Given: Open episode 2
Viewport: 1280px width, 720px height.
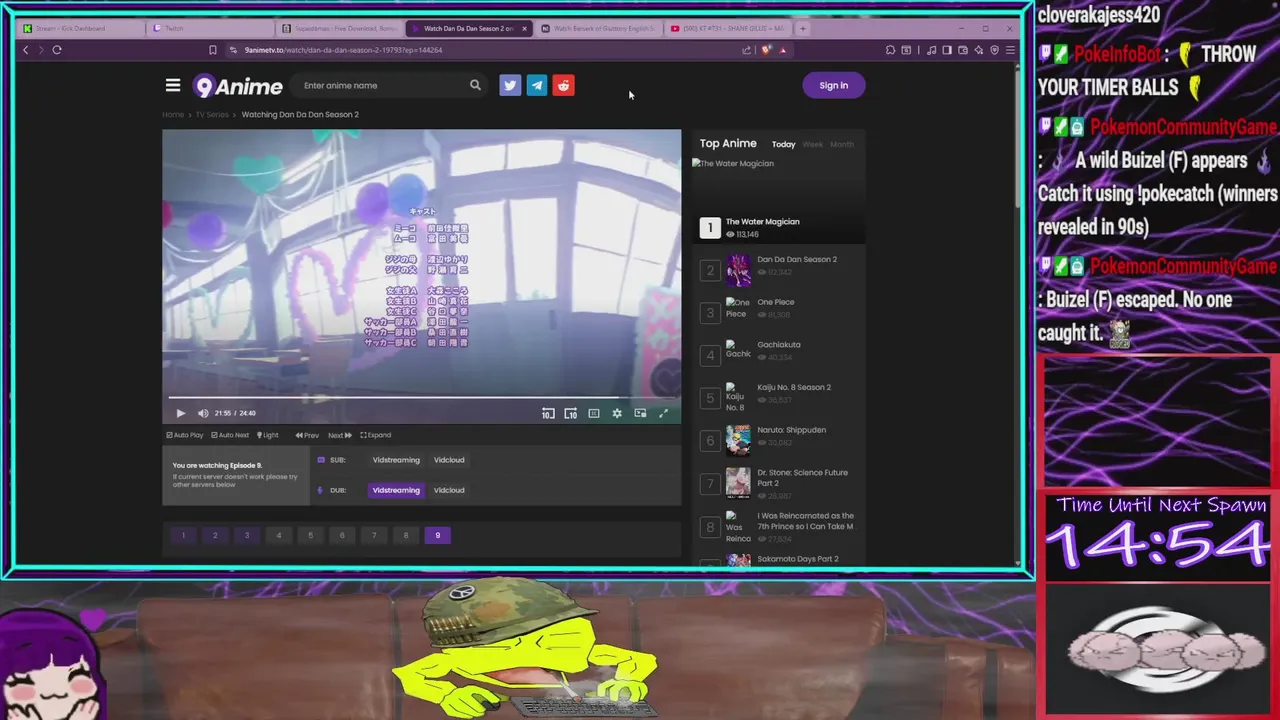Looking at the screenshot, I should point(215,535).
